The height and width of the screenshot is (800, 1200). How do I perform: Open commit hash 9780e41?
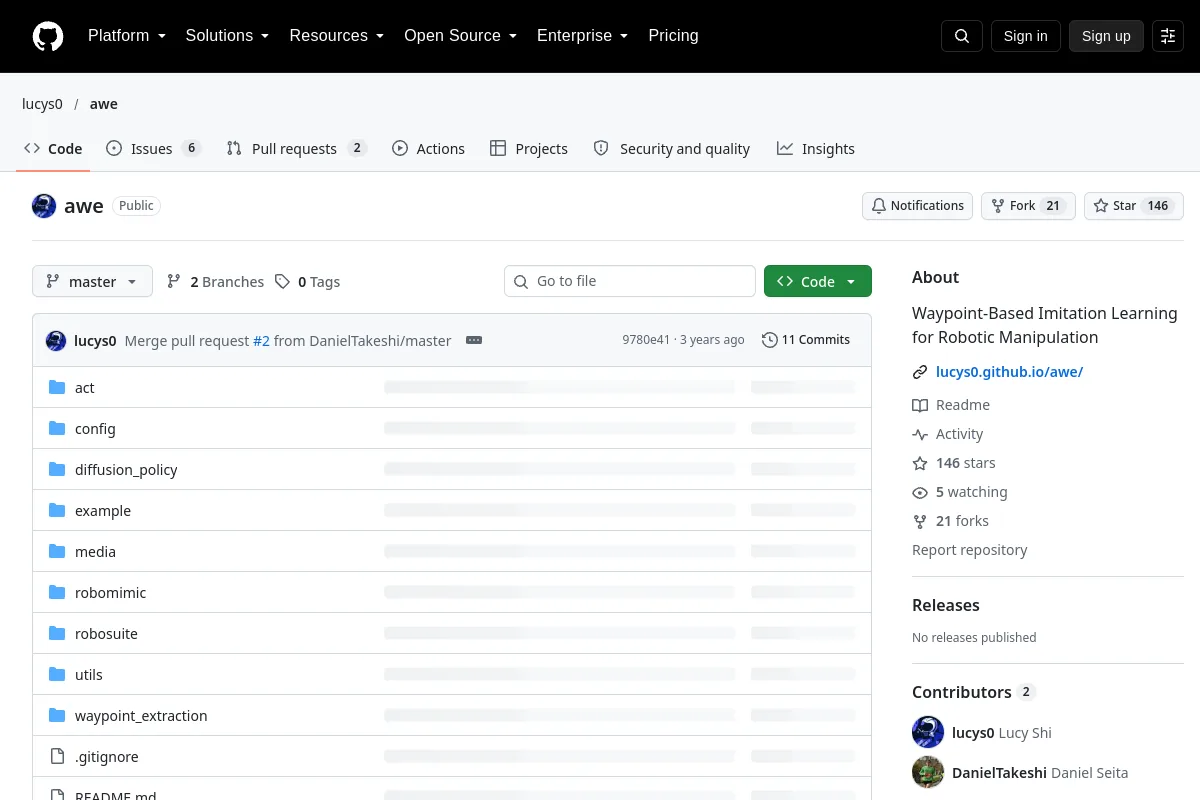[646, 340]
